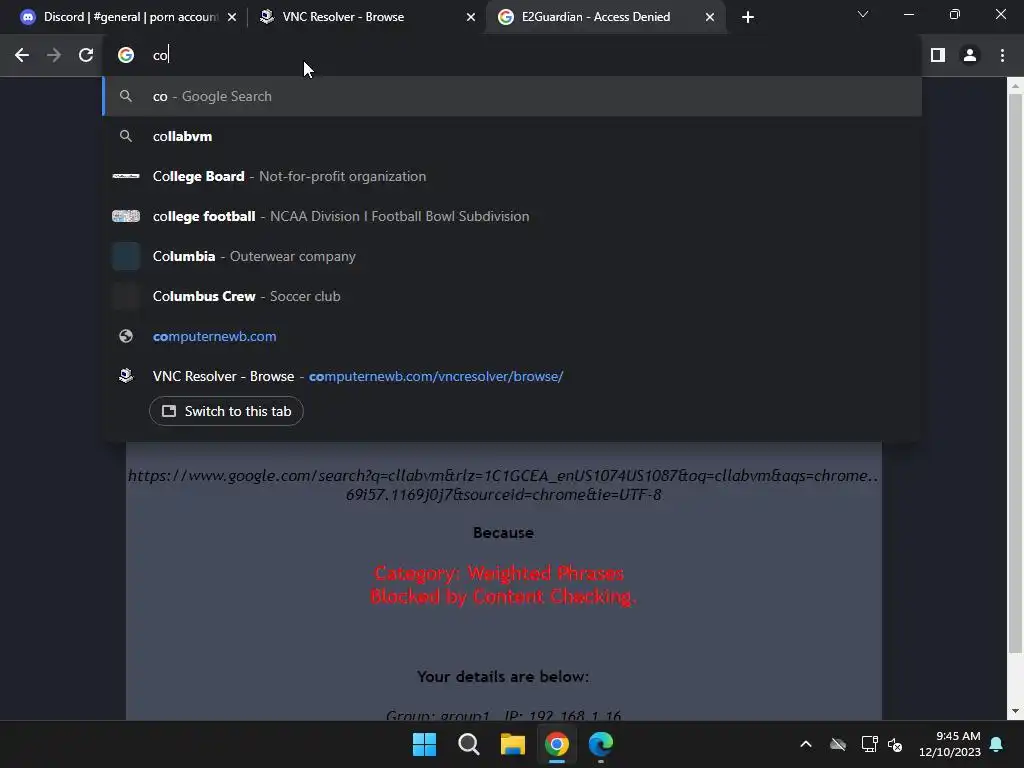Pick the Columbia outerwear company suggestion

[x=512, y=256]
